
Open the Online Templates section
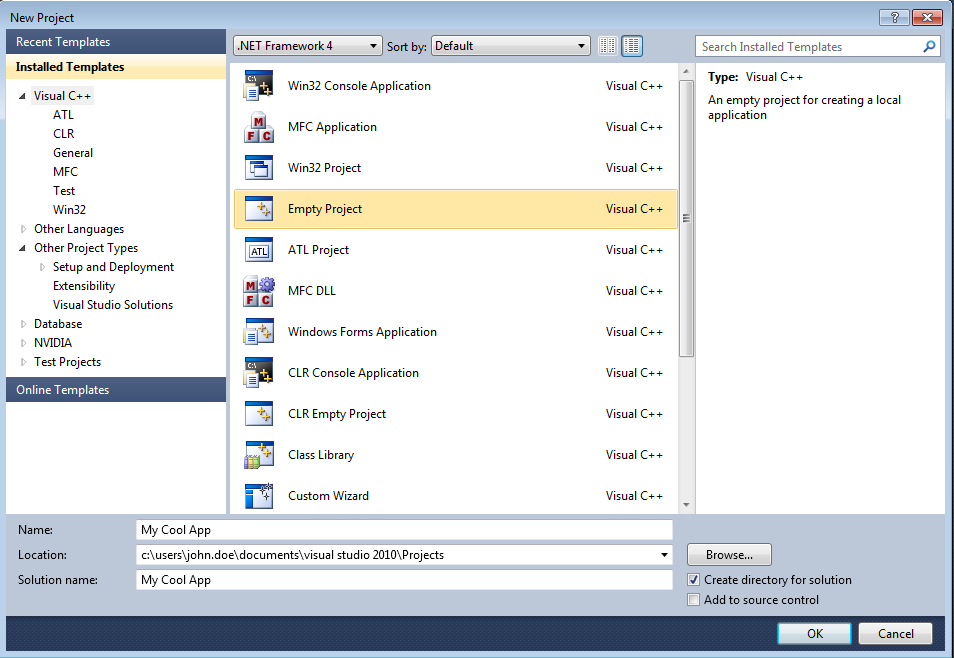tap(116, 390)
